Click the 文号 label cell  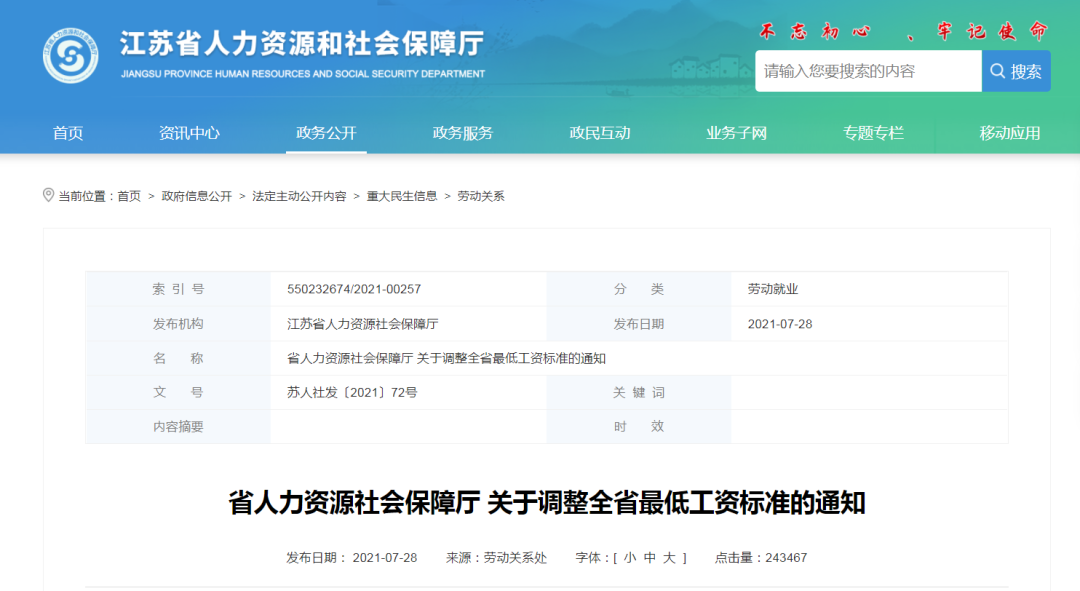pyautogui.click(x=178, y=393)
